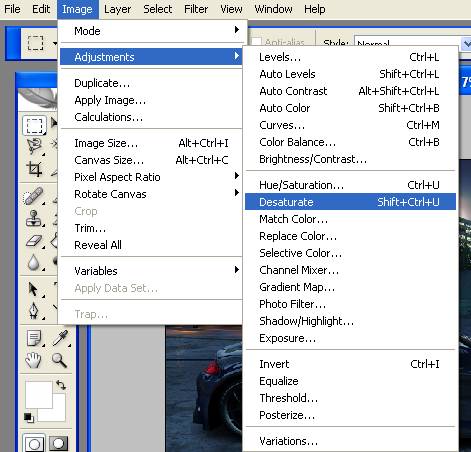
Task: Open the View menu
Action: pos(231,9)
